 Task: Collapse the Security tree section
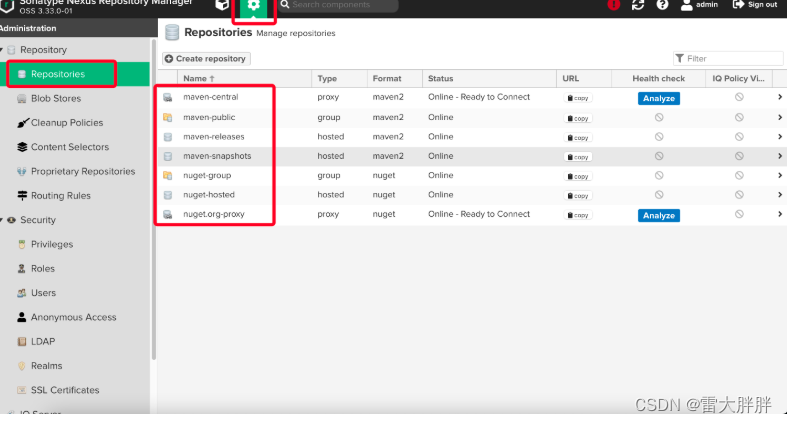tap(2, 220)
